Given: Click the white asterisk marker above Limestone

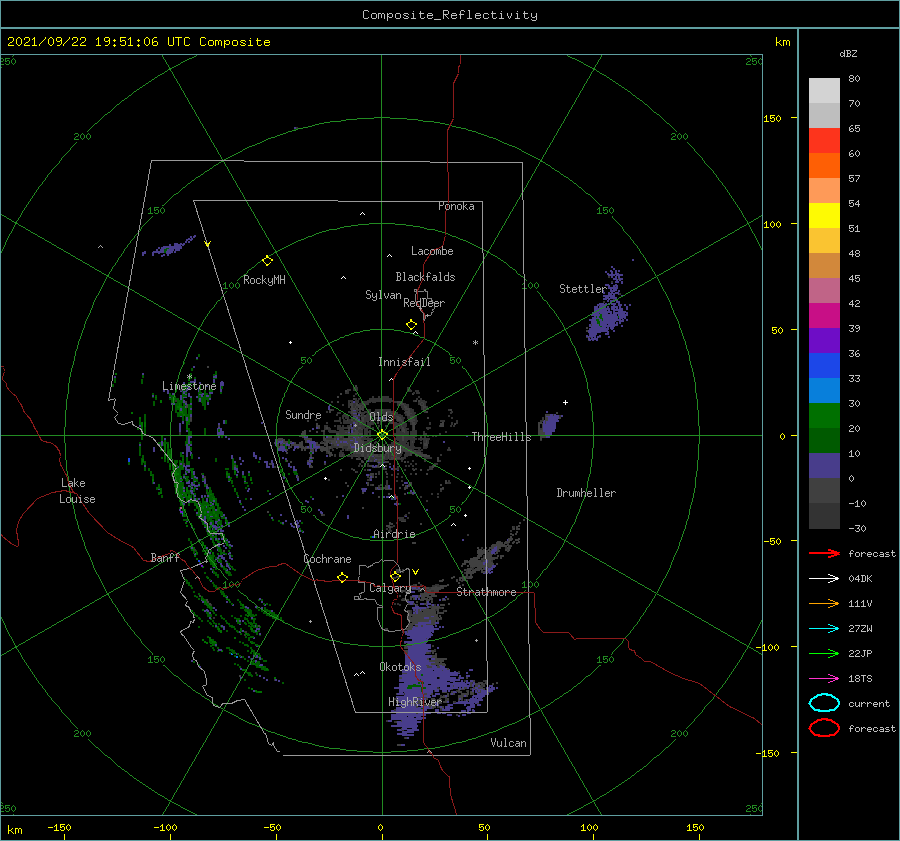Looking at the screenshot, I should [x=189, y=377].
